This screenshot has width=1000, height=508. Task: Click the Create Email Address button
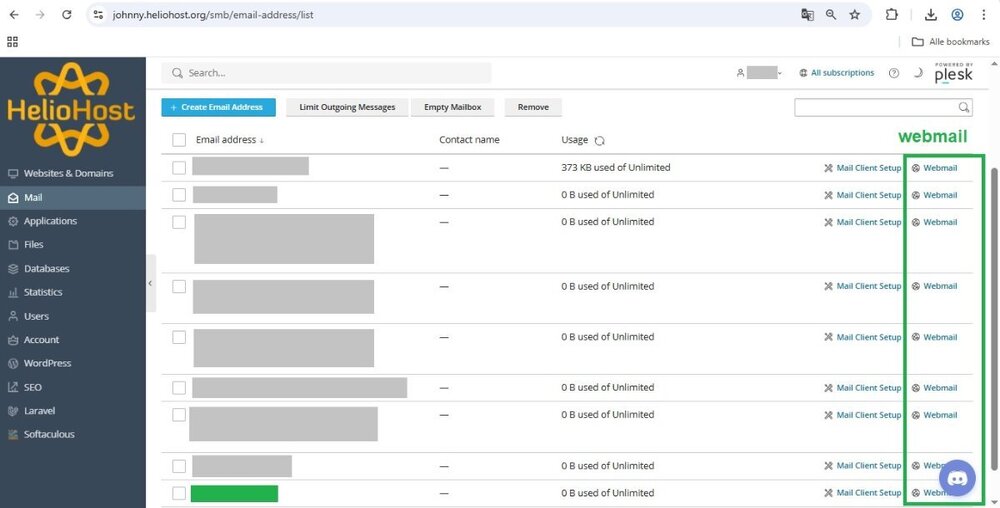(x=218, y=107)
